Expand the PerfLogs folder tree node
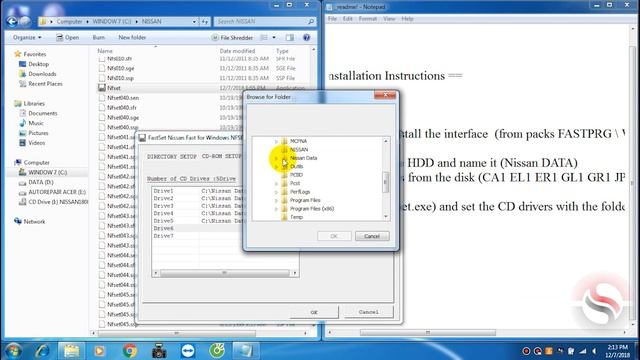Image resolution: width=640 pixels, height=360 pixels. coord(276,192)
